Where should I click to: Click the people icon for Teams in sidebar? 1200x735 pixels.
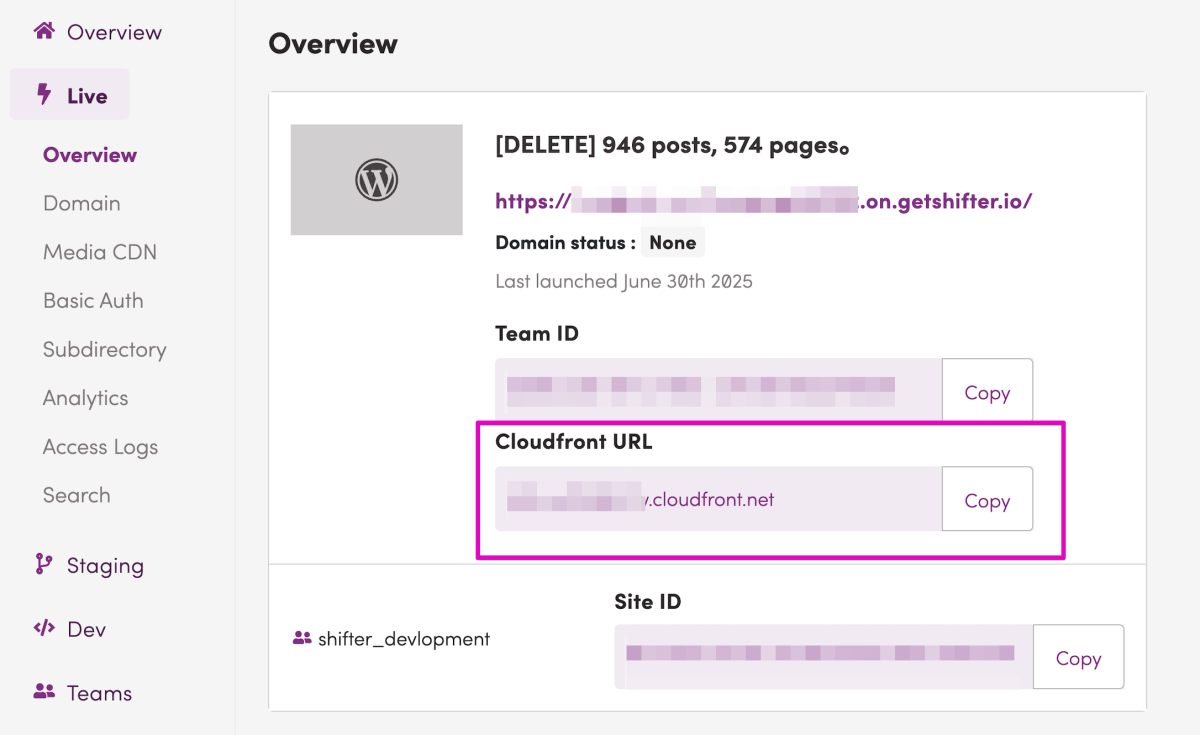[43, 692]
